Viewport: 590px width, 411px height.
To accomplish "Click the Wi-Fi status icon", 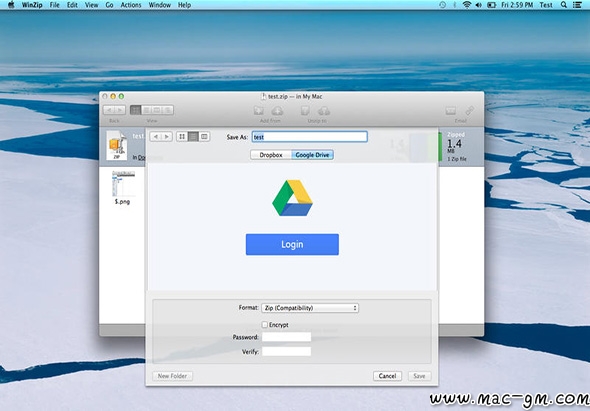I will 467,5.
